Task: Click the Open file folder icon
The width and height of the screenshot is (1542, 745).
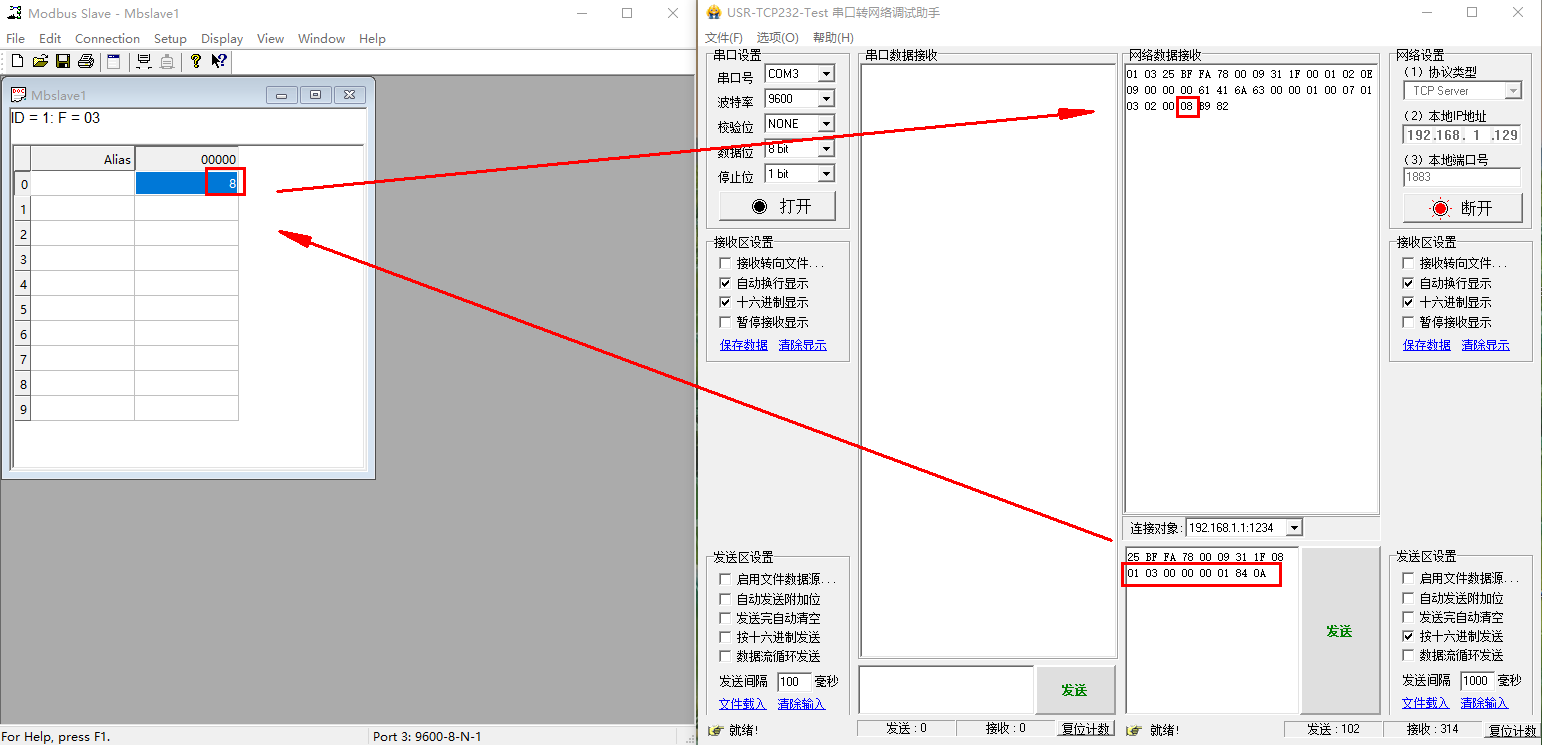Action: point(40,61)
